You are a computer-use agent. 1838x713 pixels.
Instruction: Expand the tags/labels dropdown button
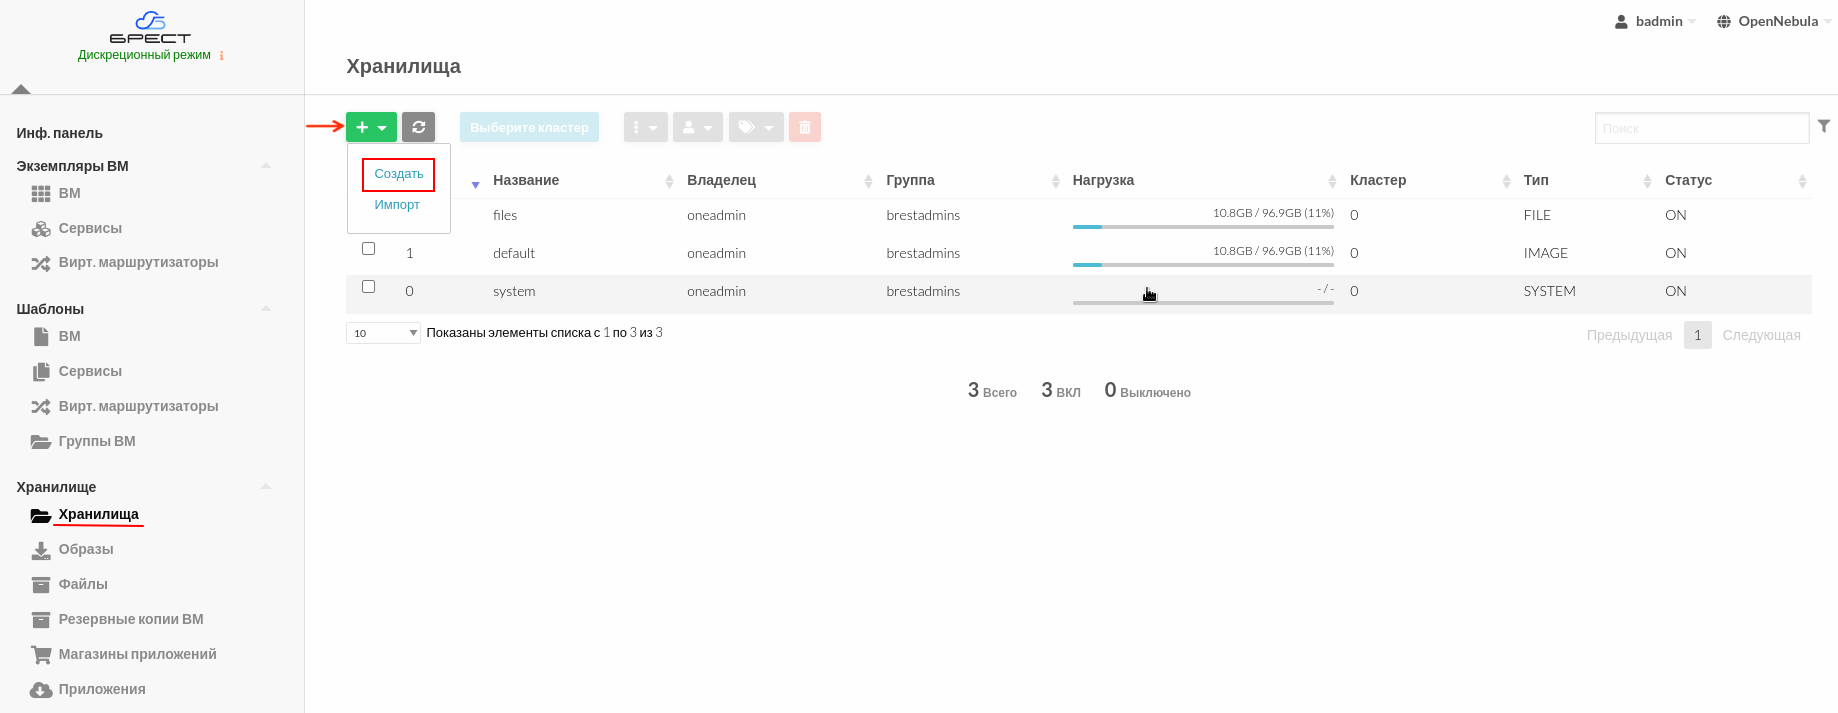click(755, 127)
